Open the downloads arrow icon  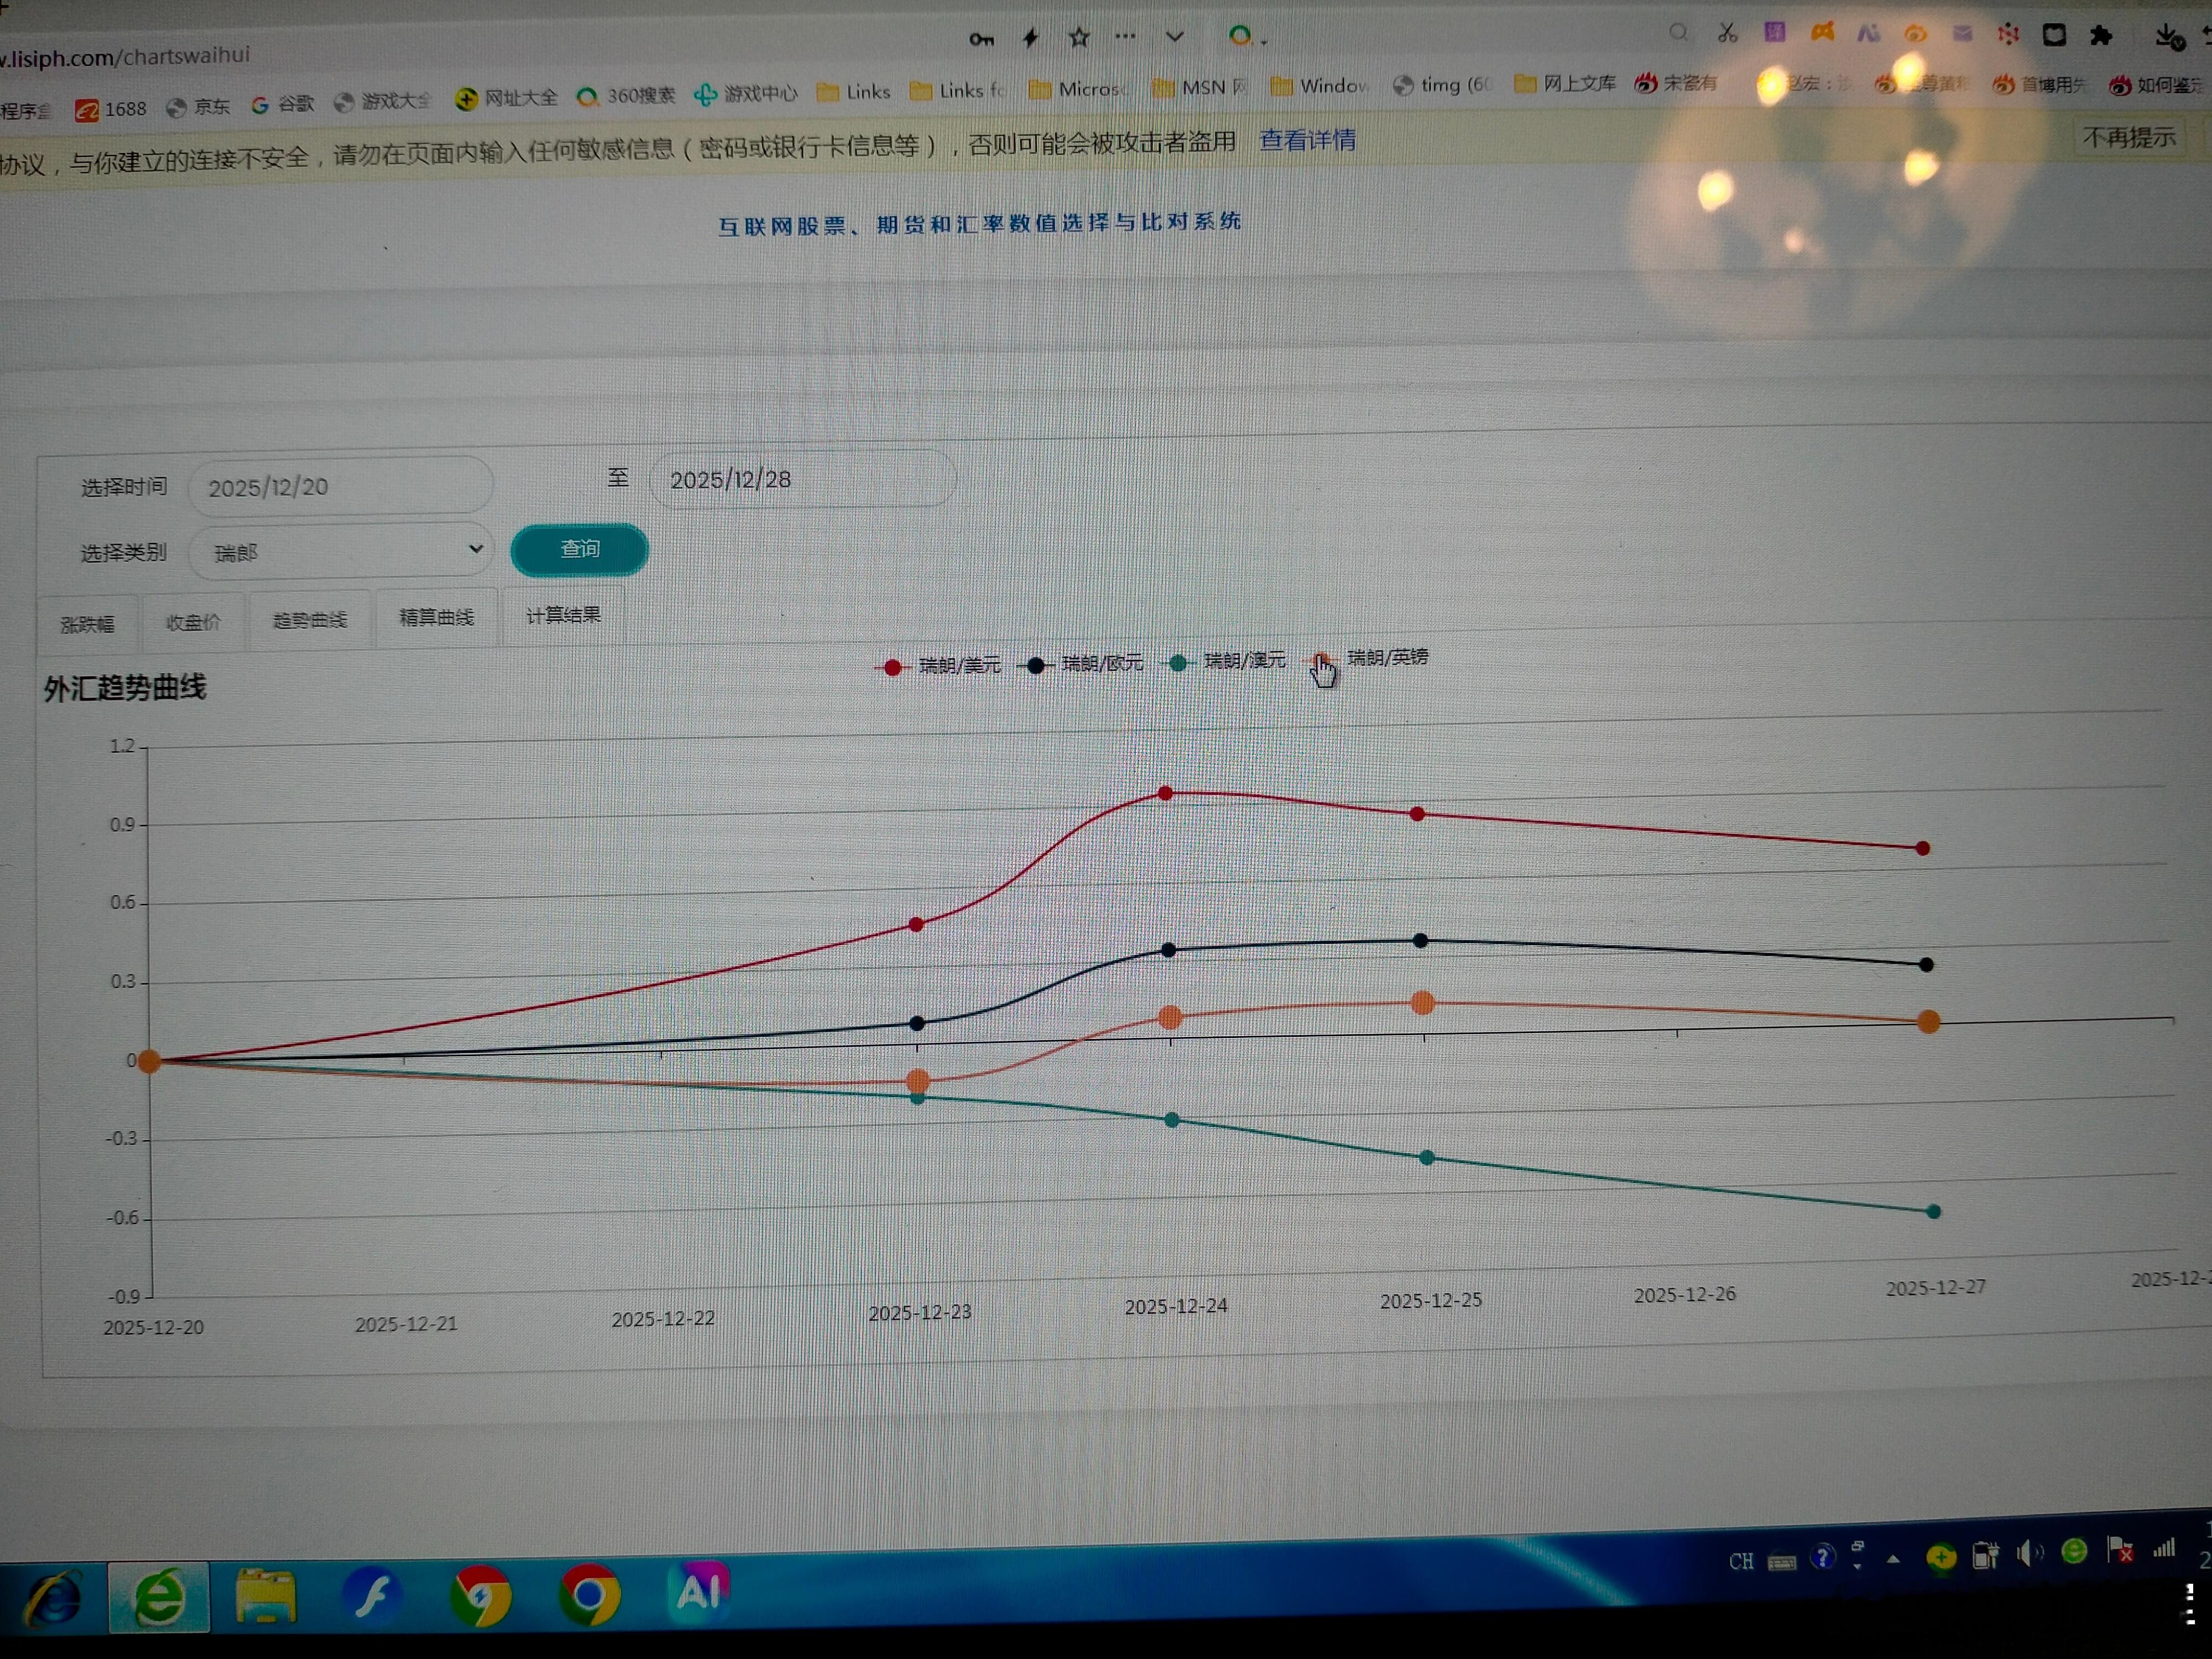coord(2166,36)
